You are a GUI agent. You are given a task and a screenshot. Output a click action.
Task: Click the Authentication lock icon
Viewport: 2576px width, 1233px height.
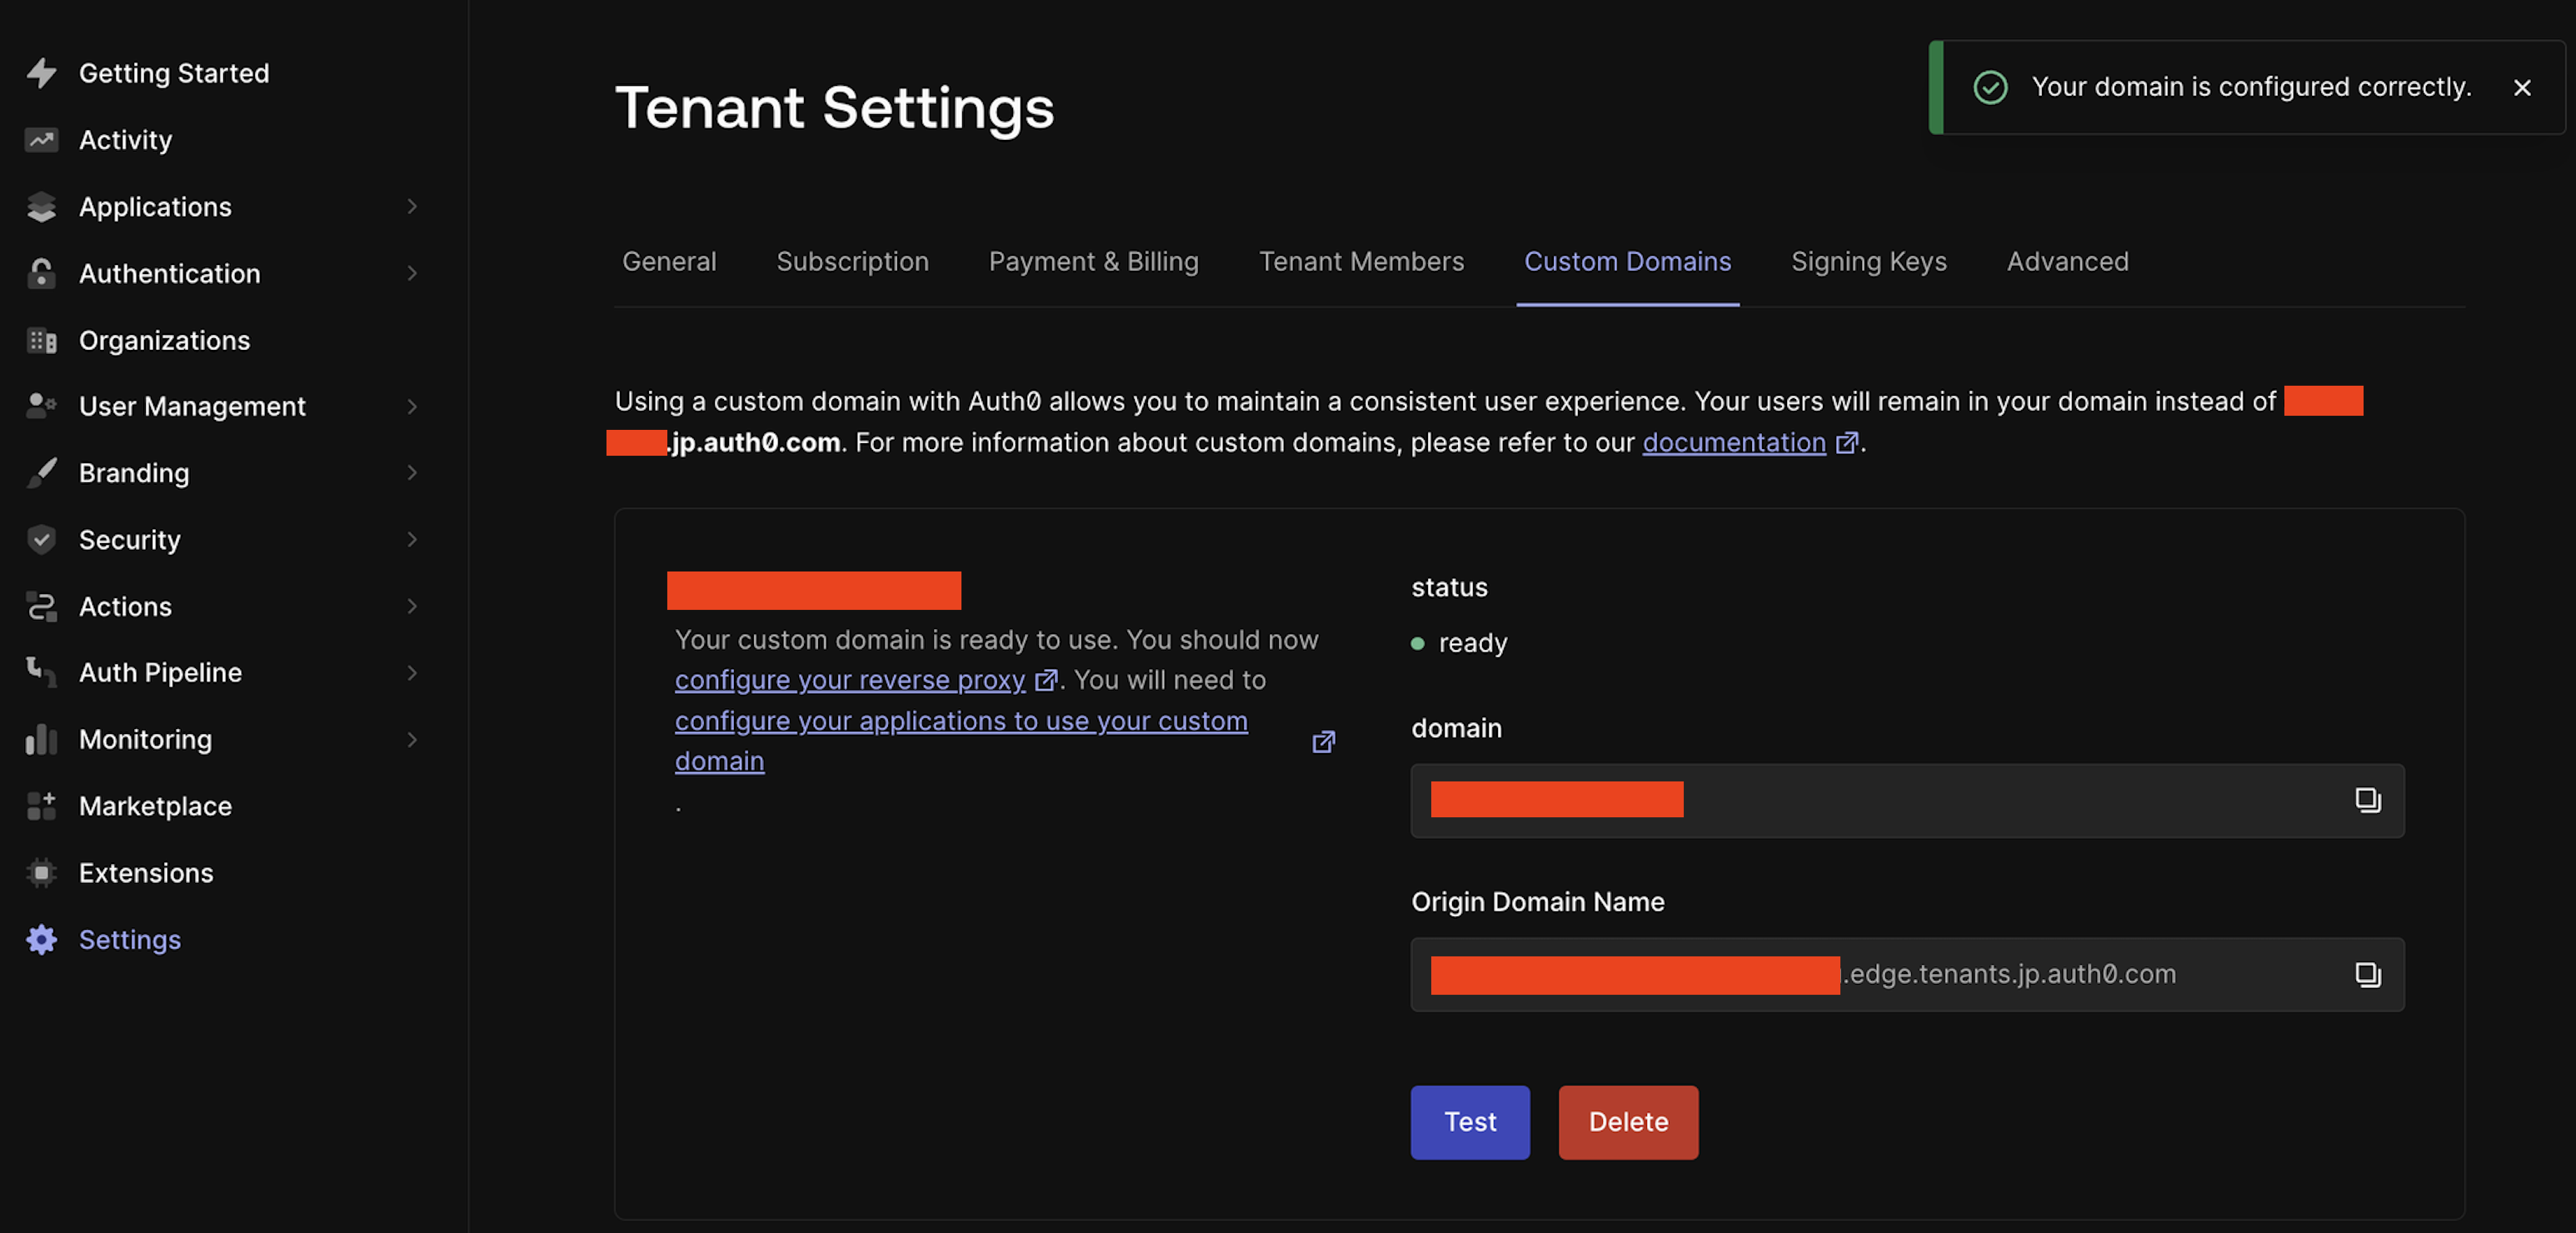pos(41,273)
